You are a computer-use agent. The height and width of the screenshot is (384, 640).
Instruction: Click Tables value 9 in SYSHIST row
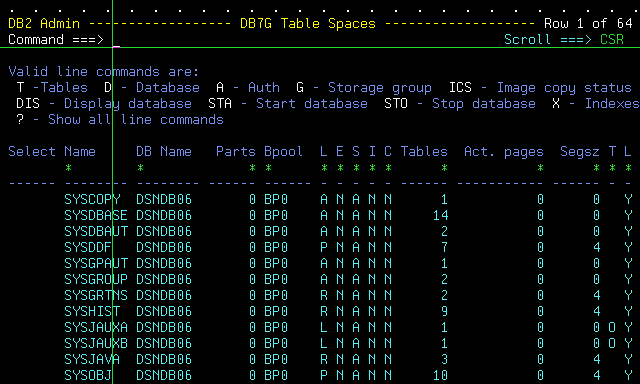point(444,311)
